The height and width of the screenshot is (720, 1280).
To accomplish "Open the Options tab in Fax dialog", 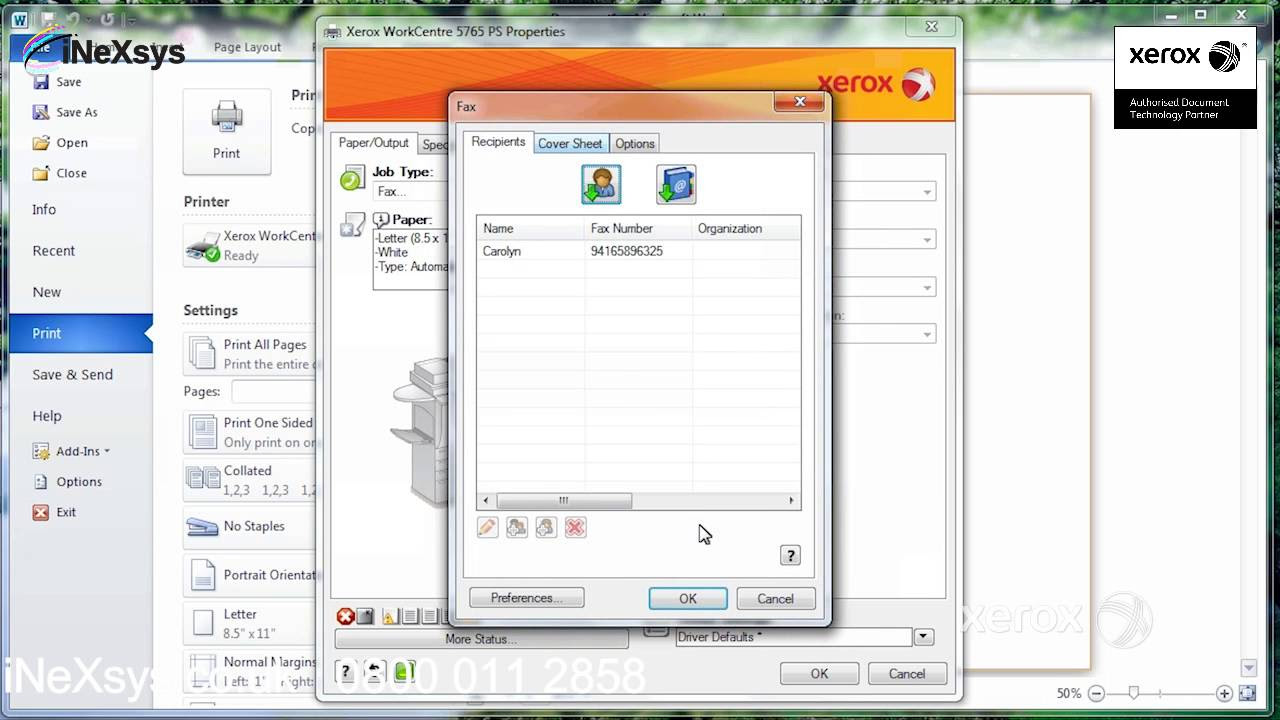I will click(634, 143).
